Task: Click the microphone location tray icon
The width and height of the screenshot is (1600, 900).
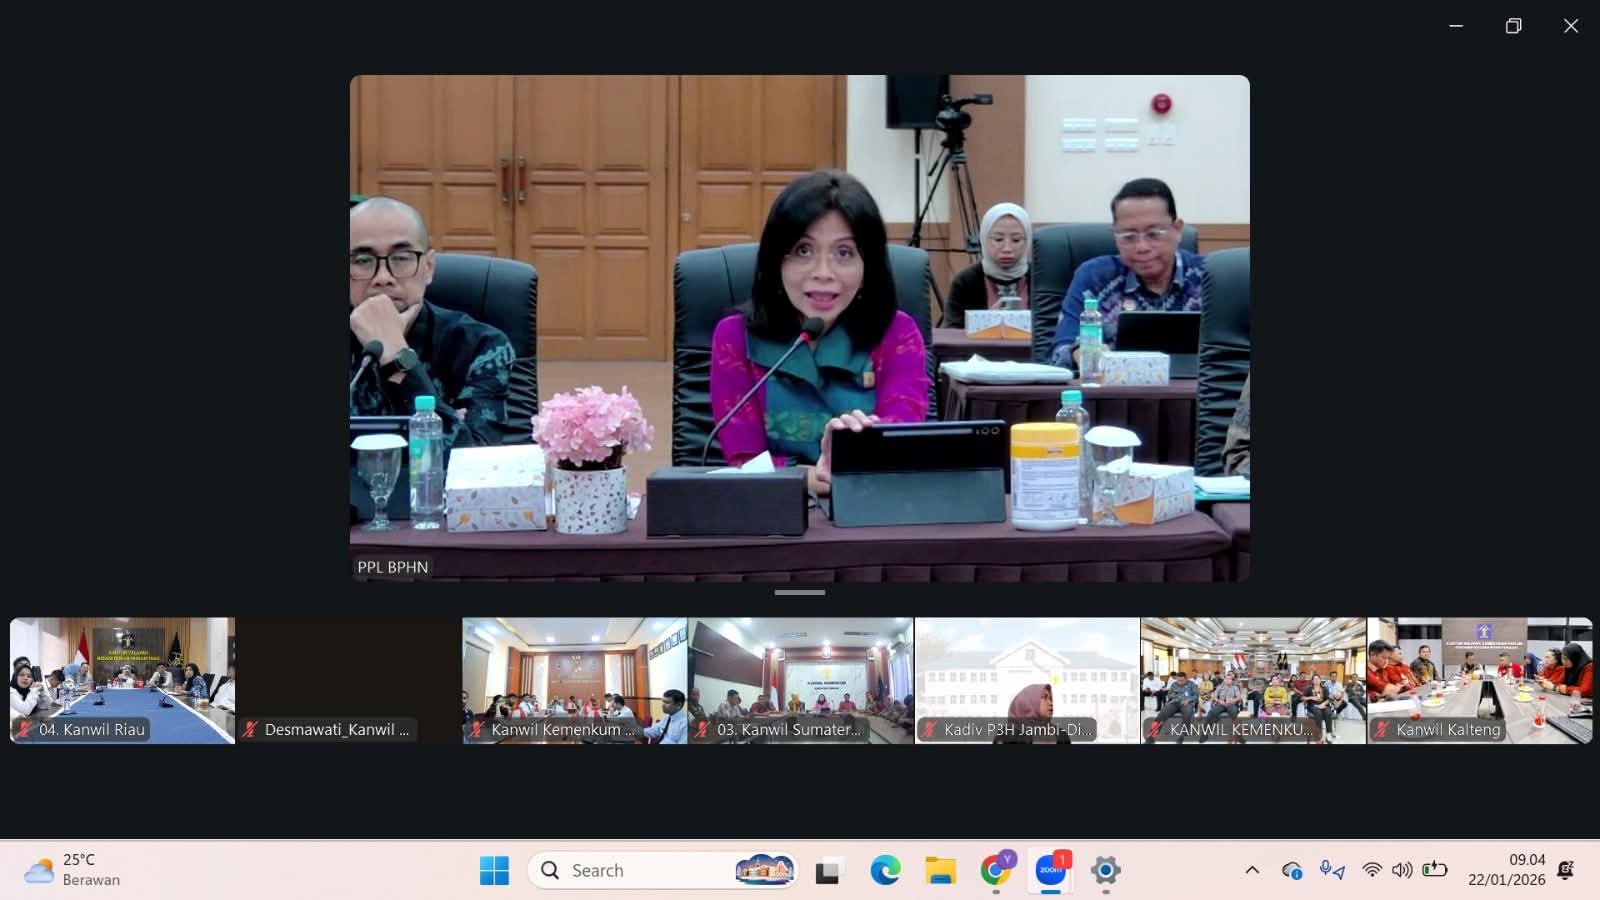Action: click(1331, 870)
